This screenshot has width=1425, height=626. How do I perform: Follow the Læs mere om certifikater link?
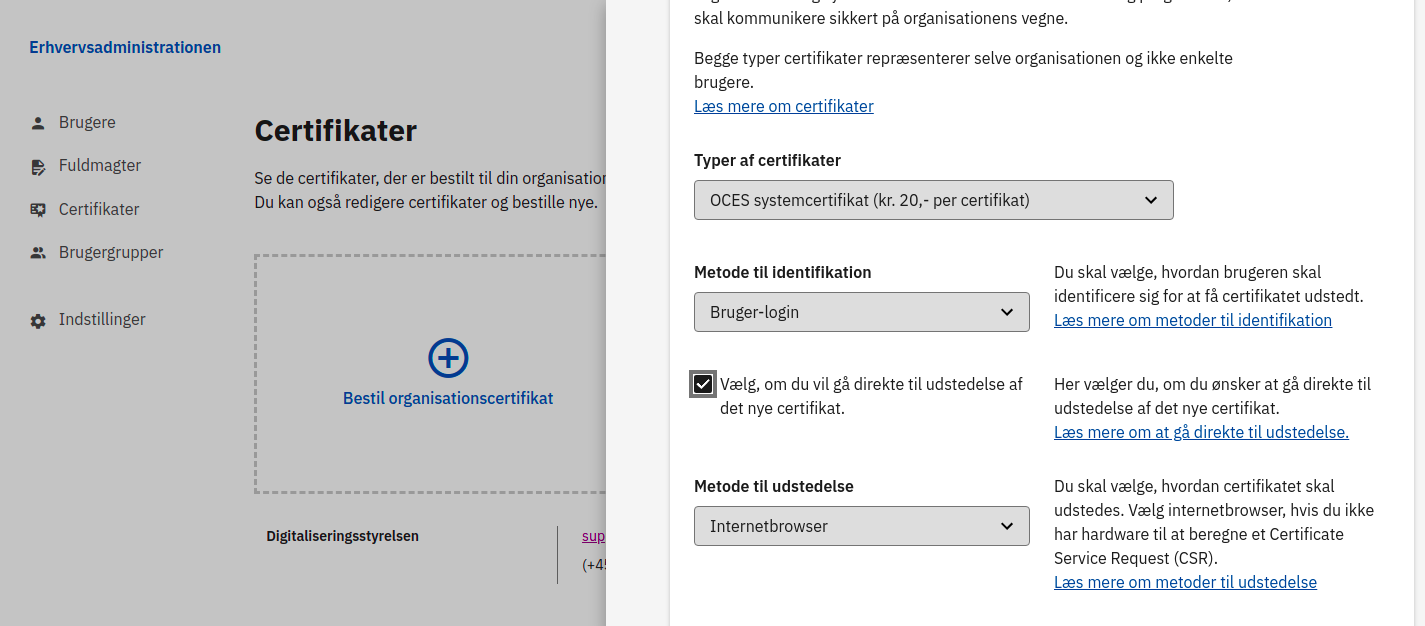tap(783, 106)
